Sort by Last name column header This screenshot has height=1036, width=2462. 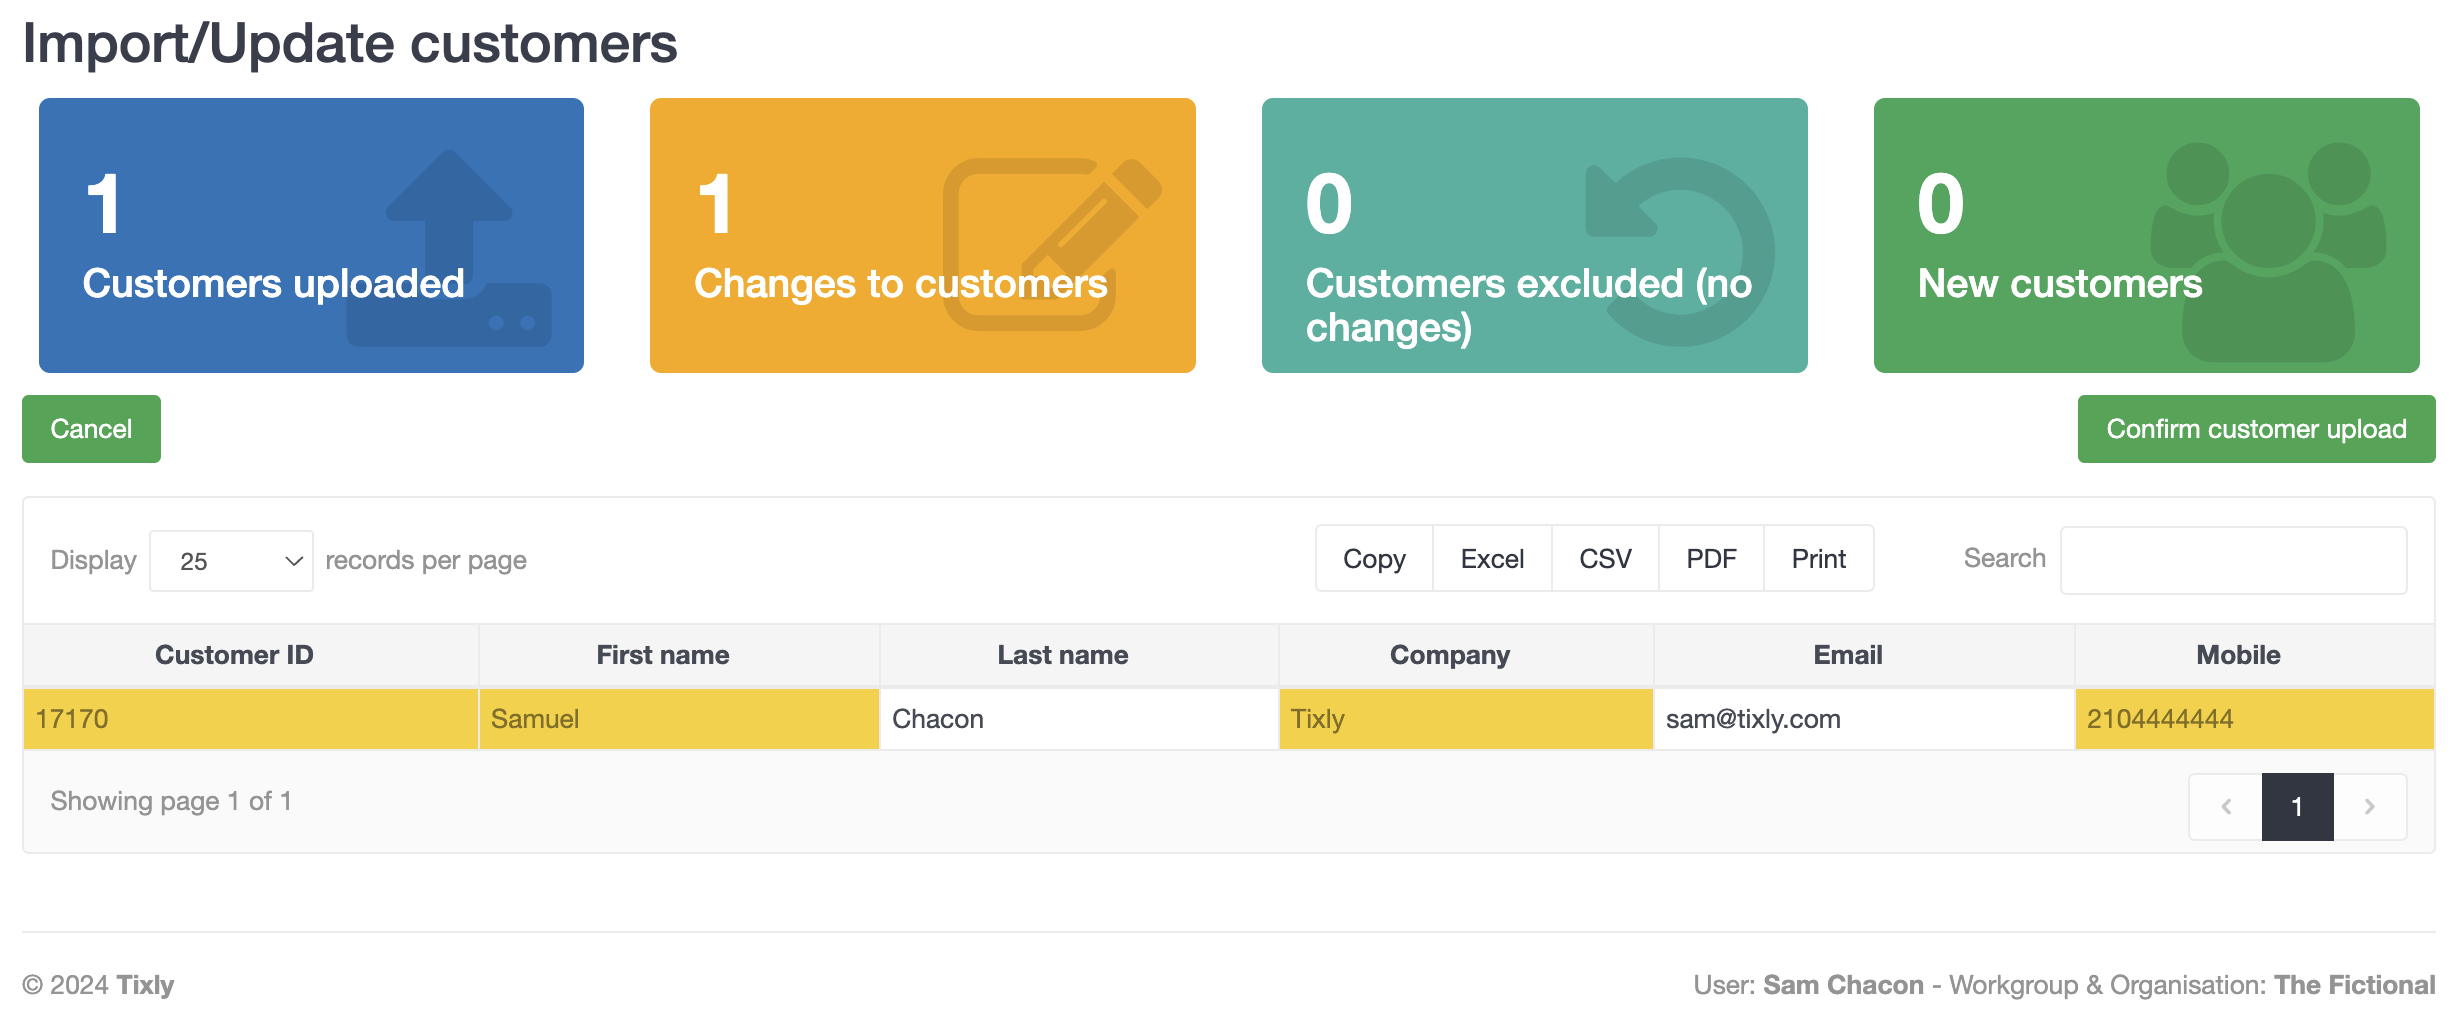1062,655
